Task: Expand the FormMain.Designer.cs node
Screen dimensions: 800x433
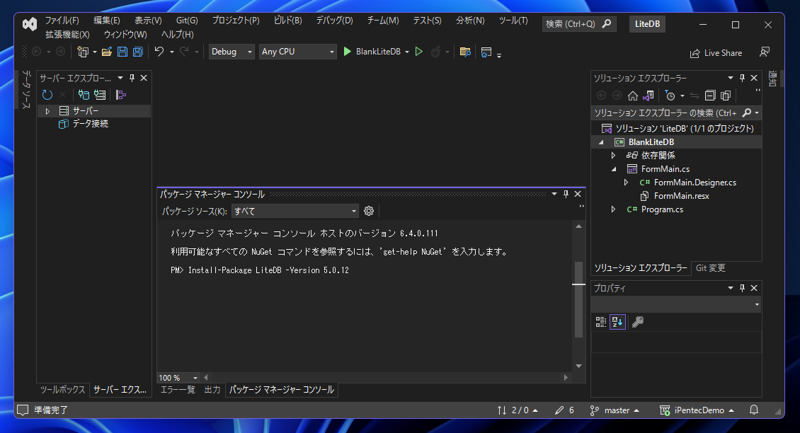Action: tap(626, 183)
